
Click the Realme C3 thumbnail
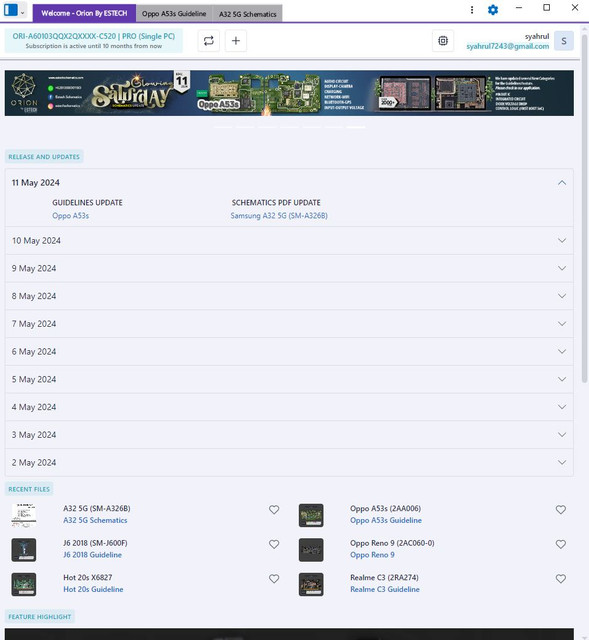pyautogui.click(x=311, y=584)
